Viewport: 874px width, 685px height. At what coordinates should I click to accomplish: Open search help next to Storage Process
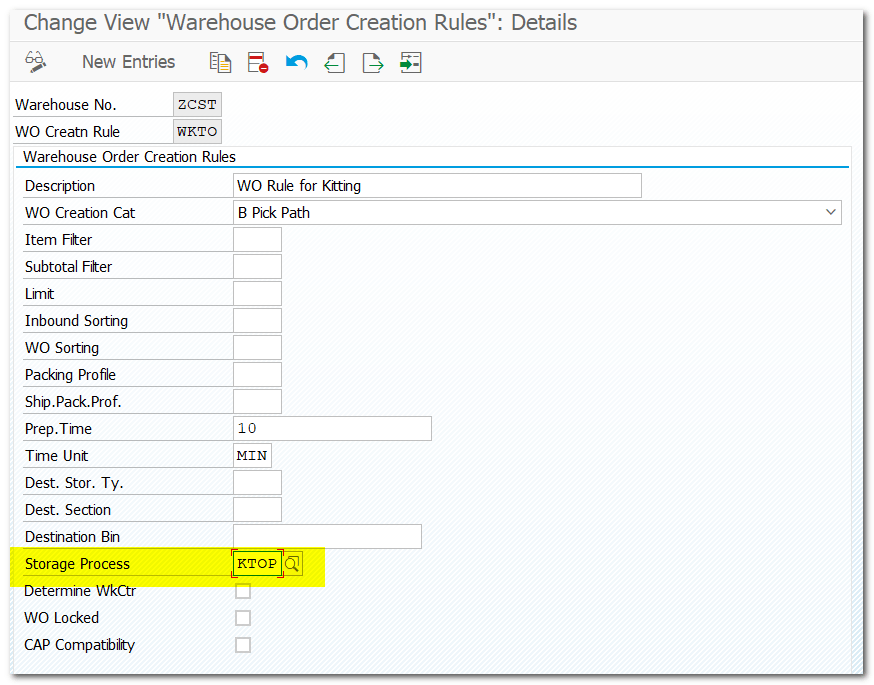coord(292,564)
